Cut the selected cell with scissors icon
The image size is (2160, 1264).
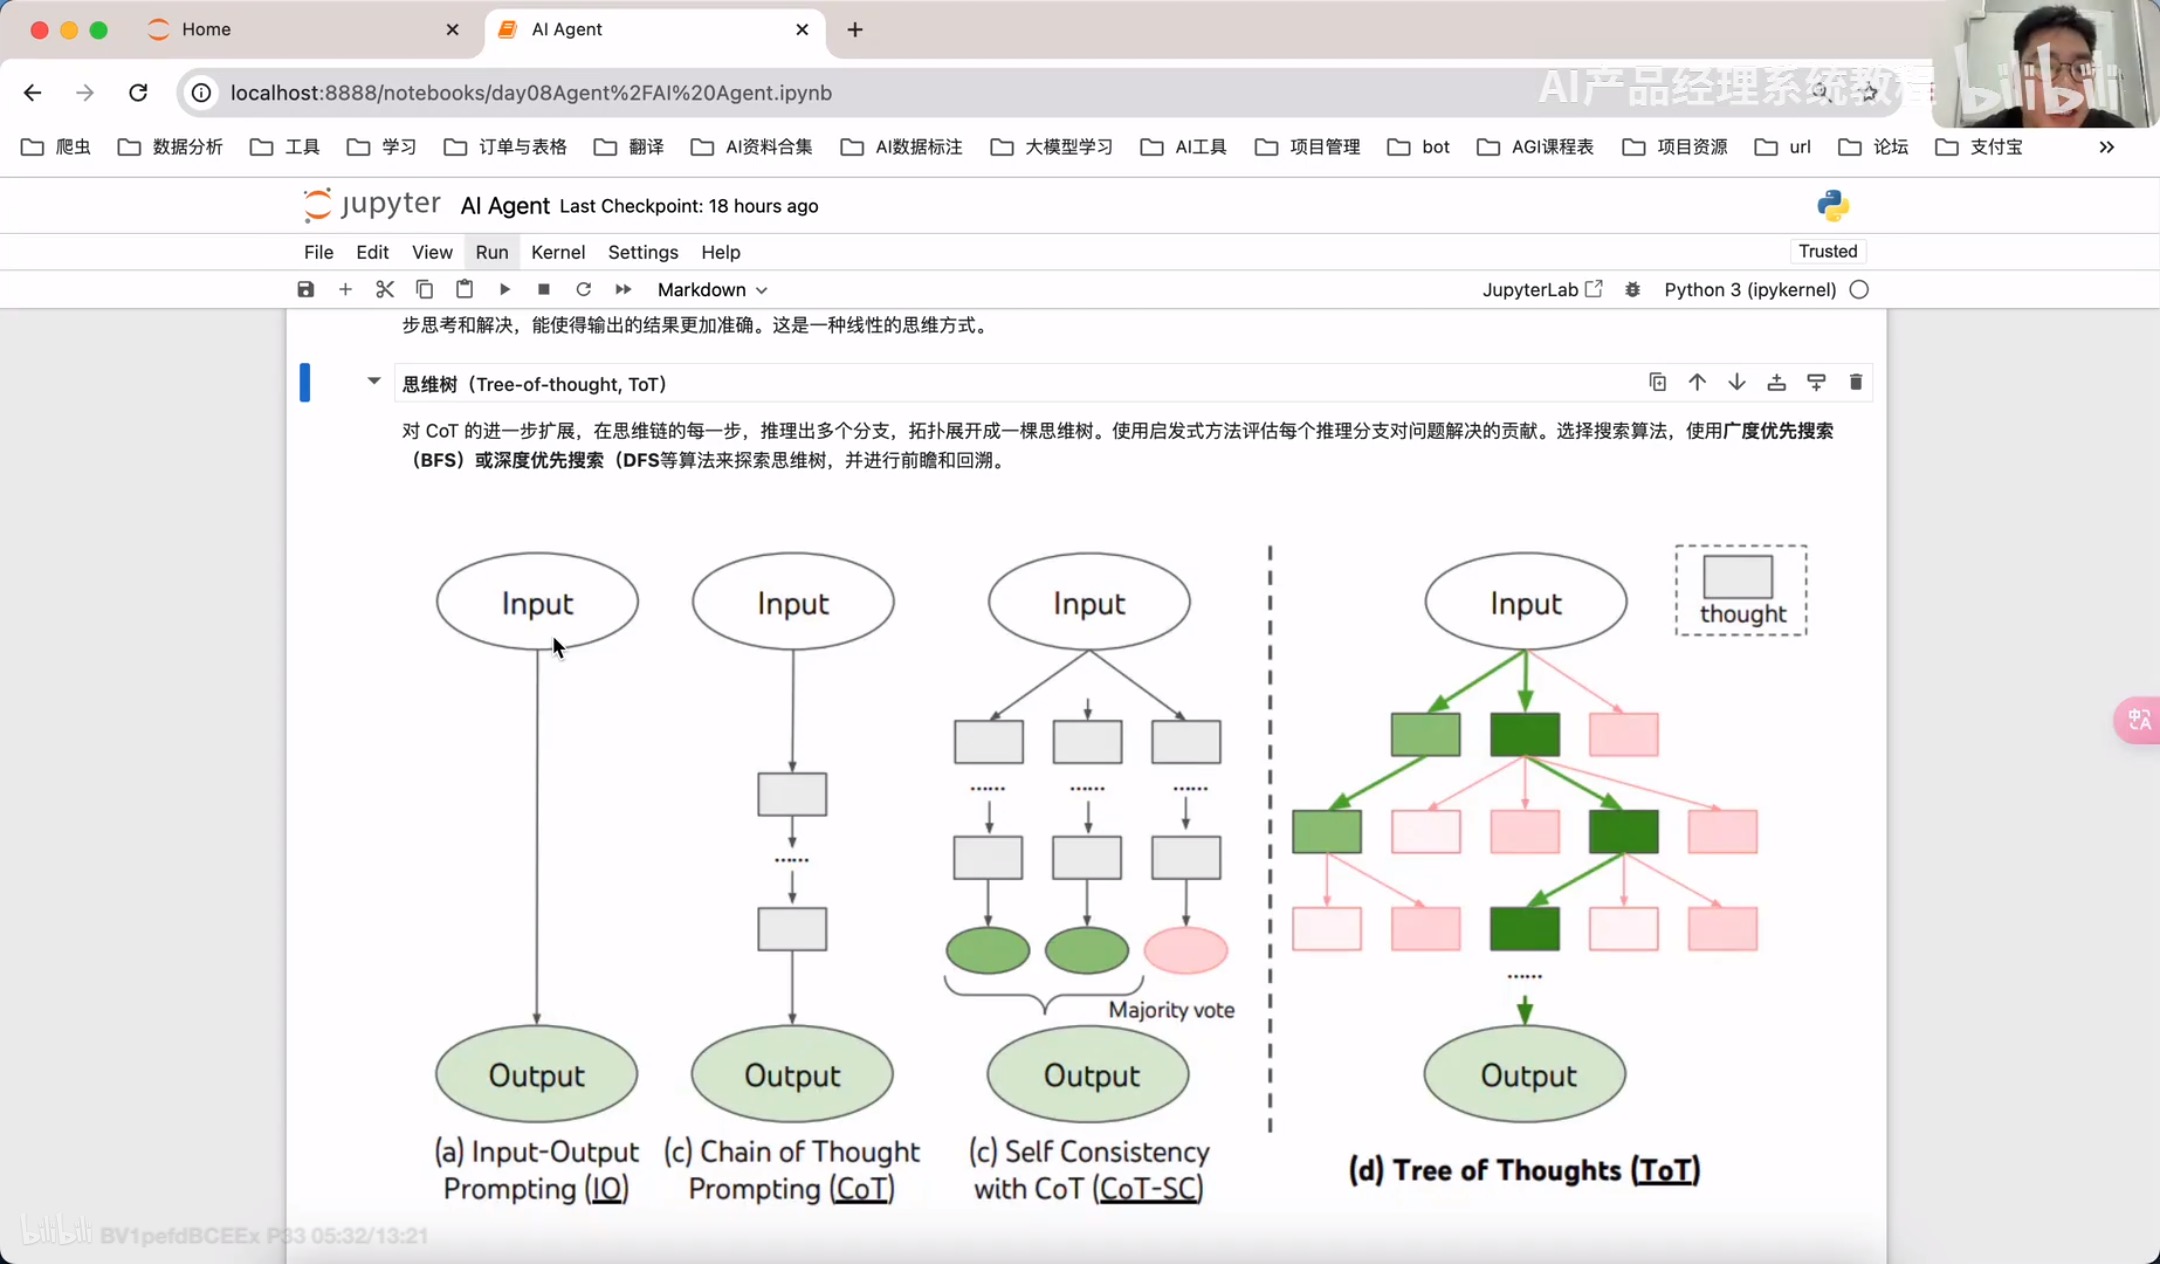[x=385, y=290]
